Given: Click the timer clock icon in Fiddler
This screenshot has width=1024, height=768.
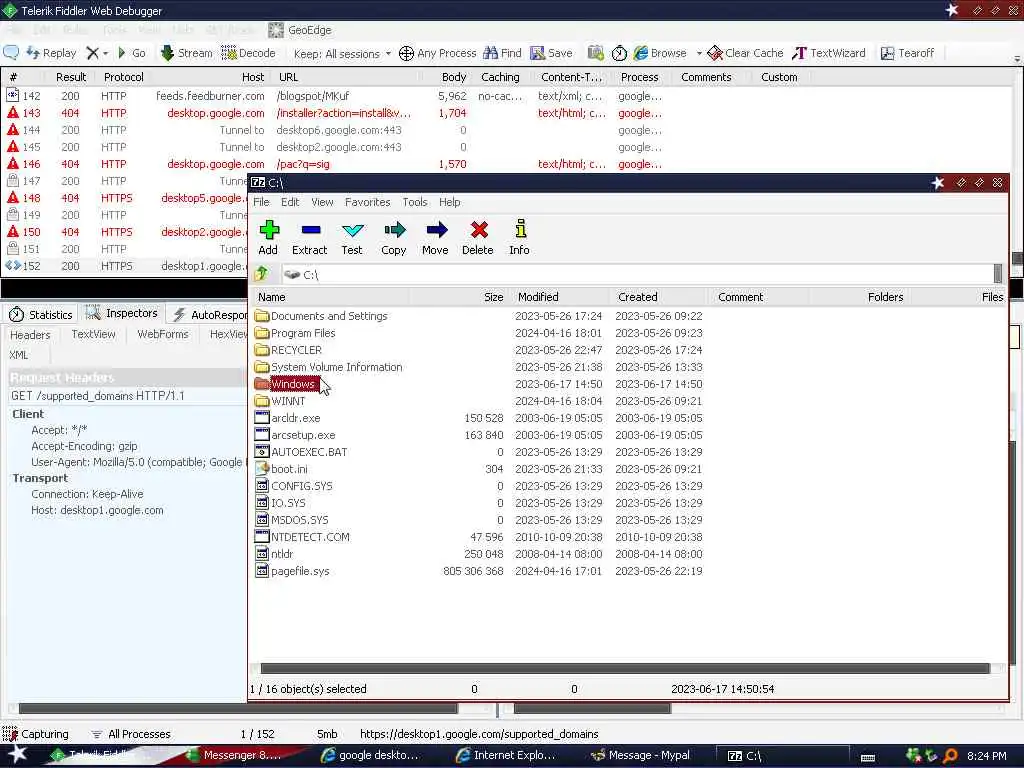Looking at the screenshot, I should pyautogui.click(x=619, y=53).
